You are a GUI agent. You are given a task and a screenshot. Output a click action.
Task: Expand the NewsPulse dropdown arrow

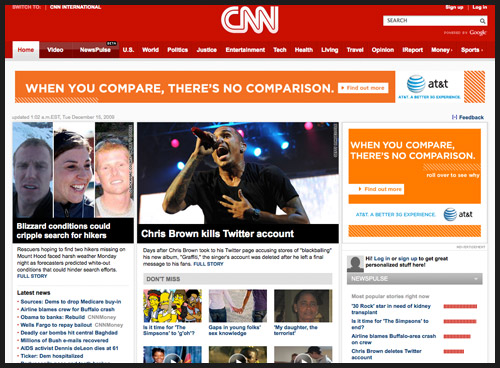pyautogui.click(x=476, y=279)
